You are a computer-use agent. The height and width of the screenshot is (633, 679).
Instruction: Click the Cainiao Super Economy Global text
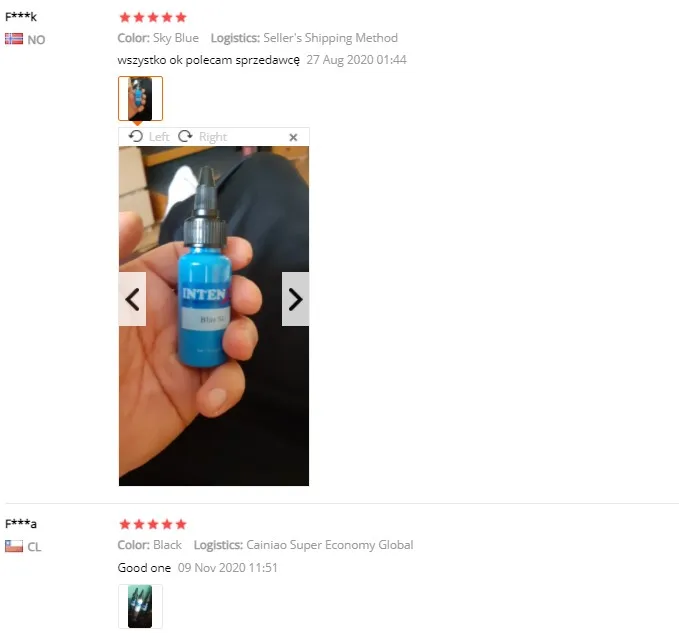(x=330, y=545)
